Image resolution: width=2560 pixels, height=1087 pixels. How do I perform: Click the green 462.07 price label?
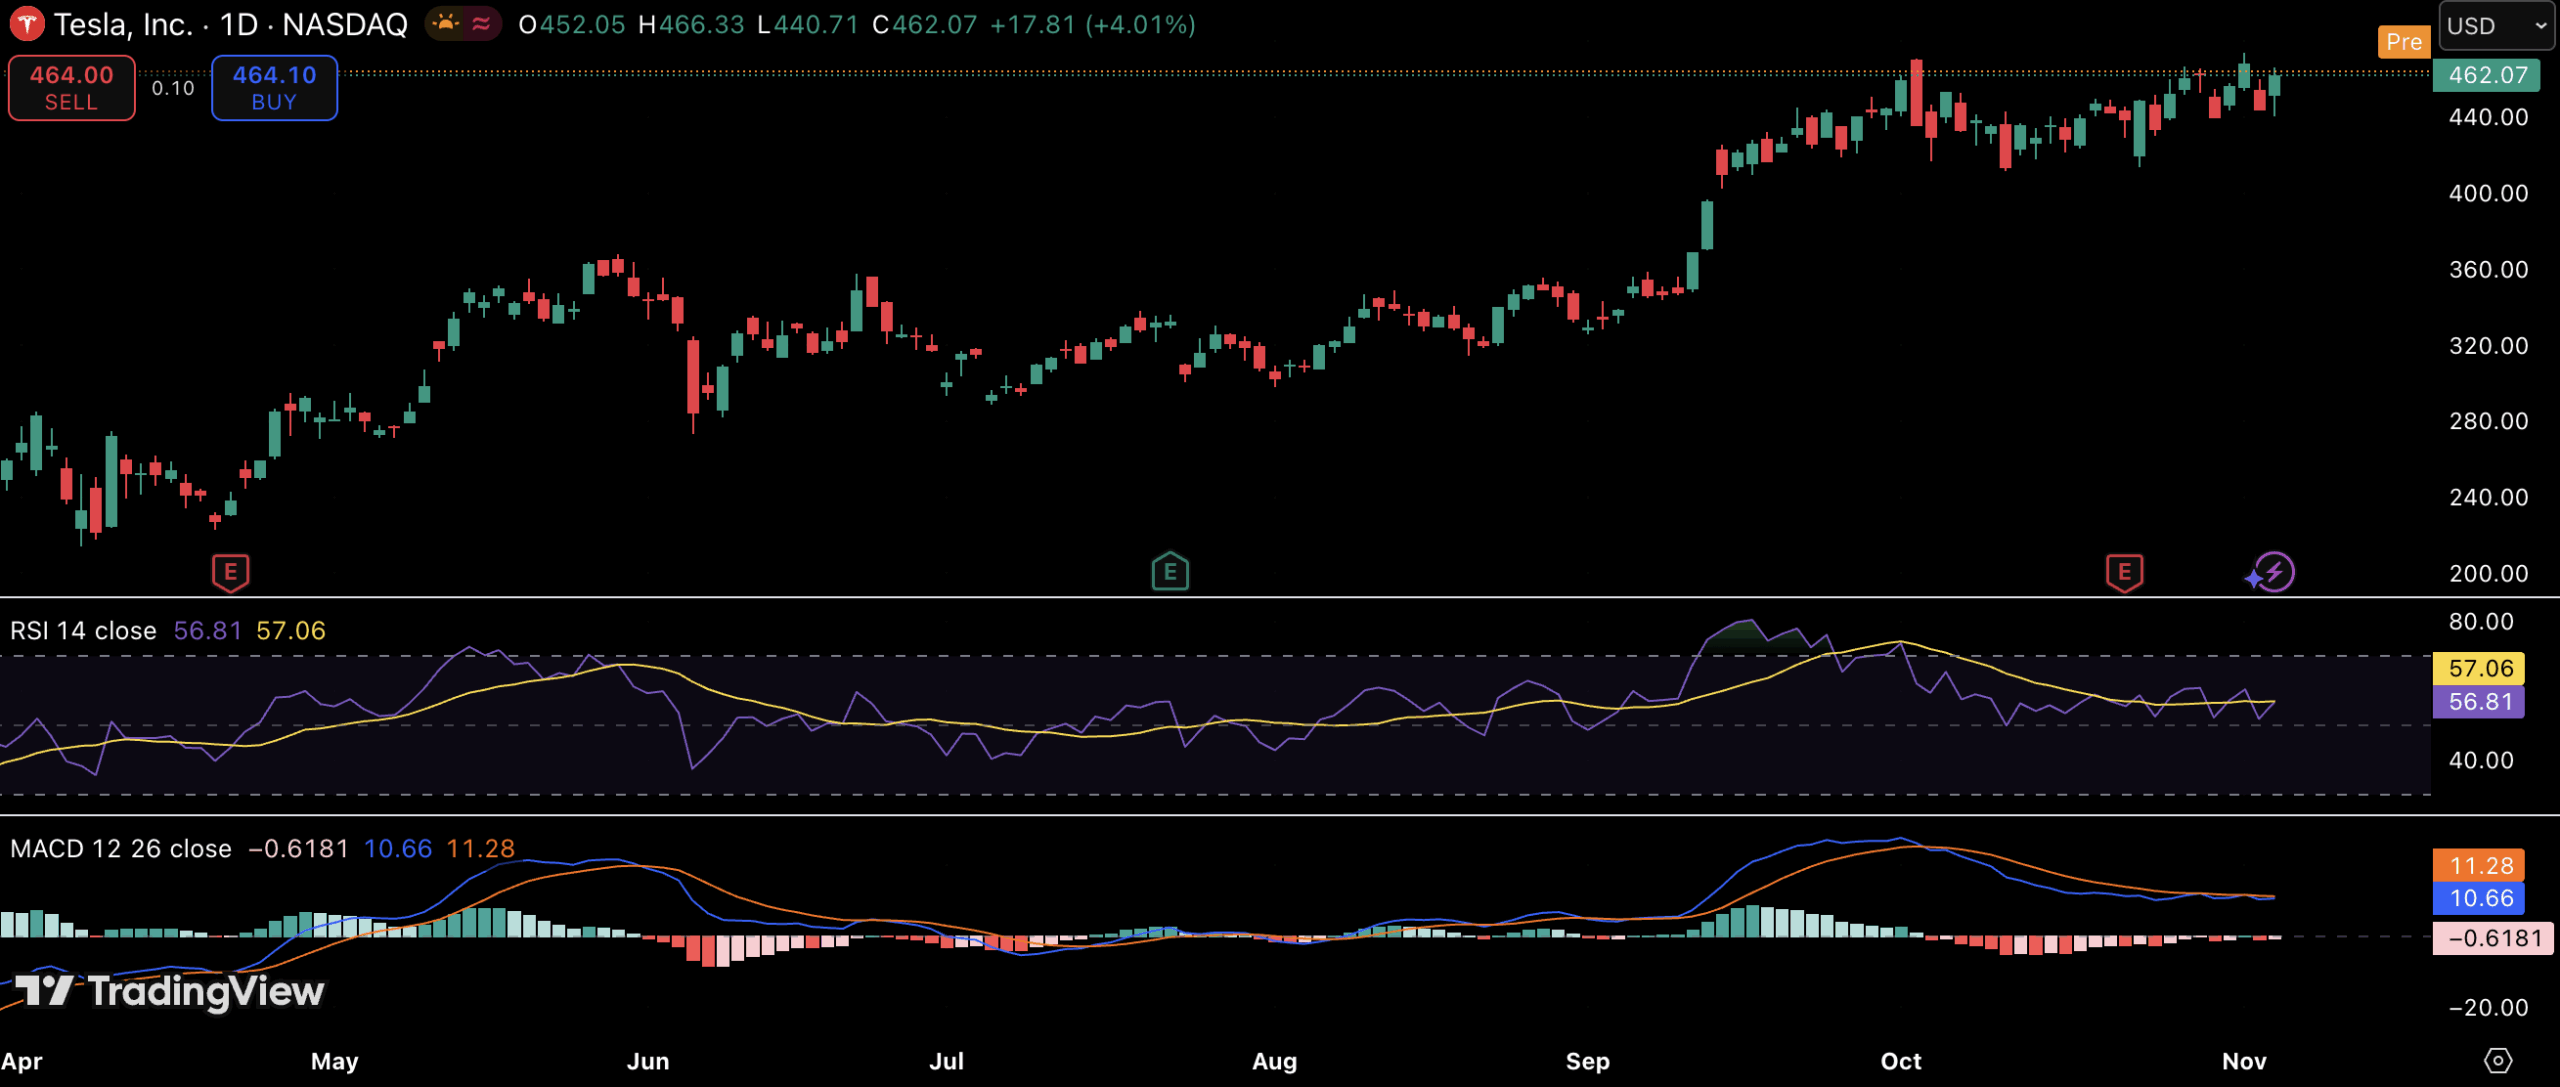(2487, 75)
